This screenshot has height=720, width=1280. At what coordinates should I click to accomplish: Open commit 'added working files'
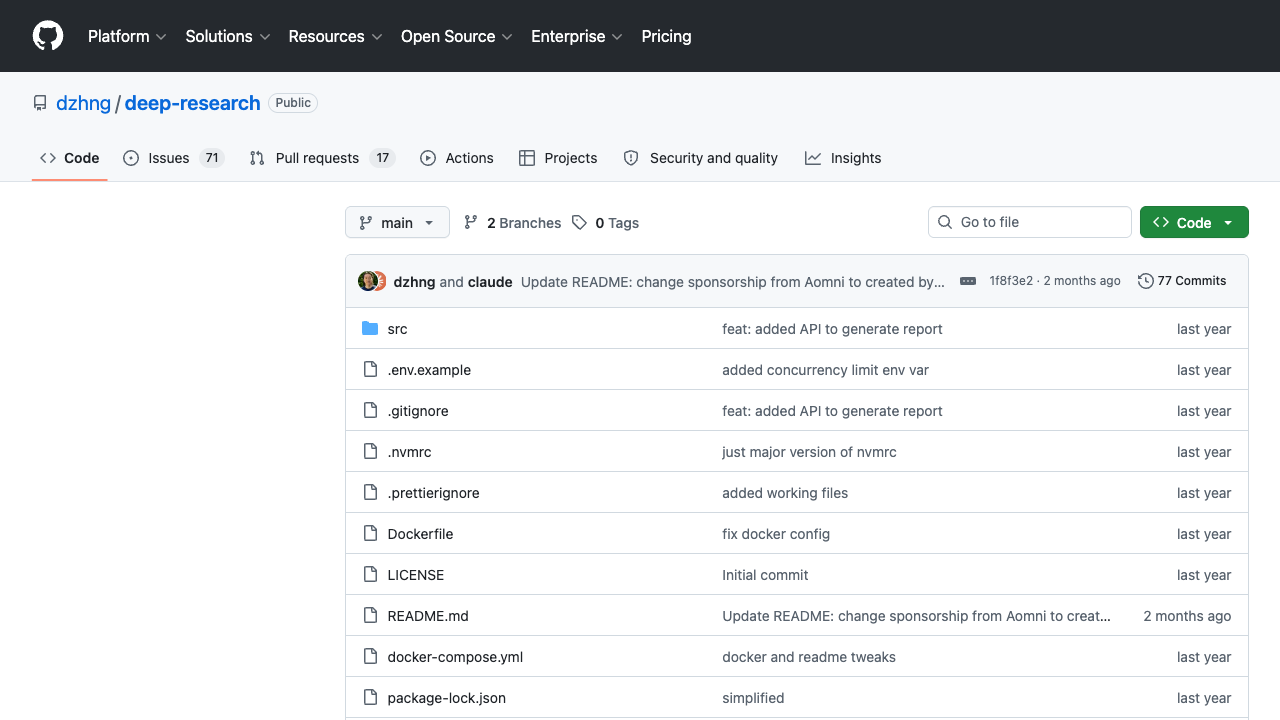785,493
